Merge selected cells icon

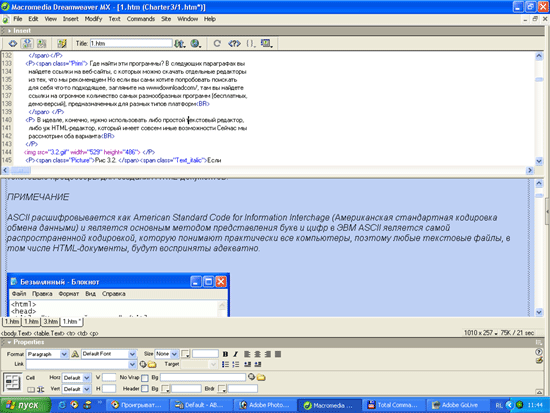coord(31,389)
